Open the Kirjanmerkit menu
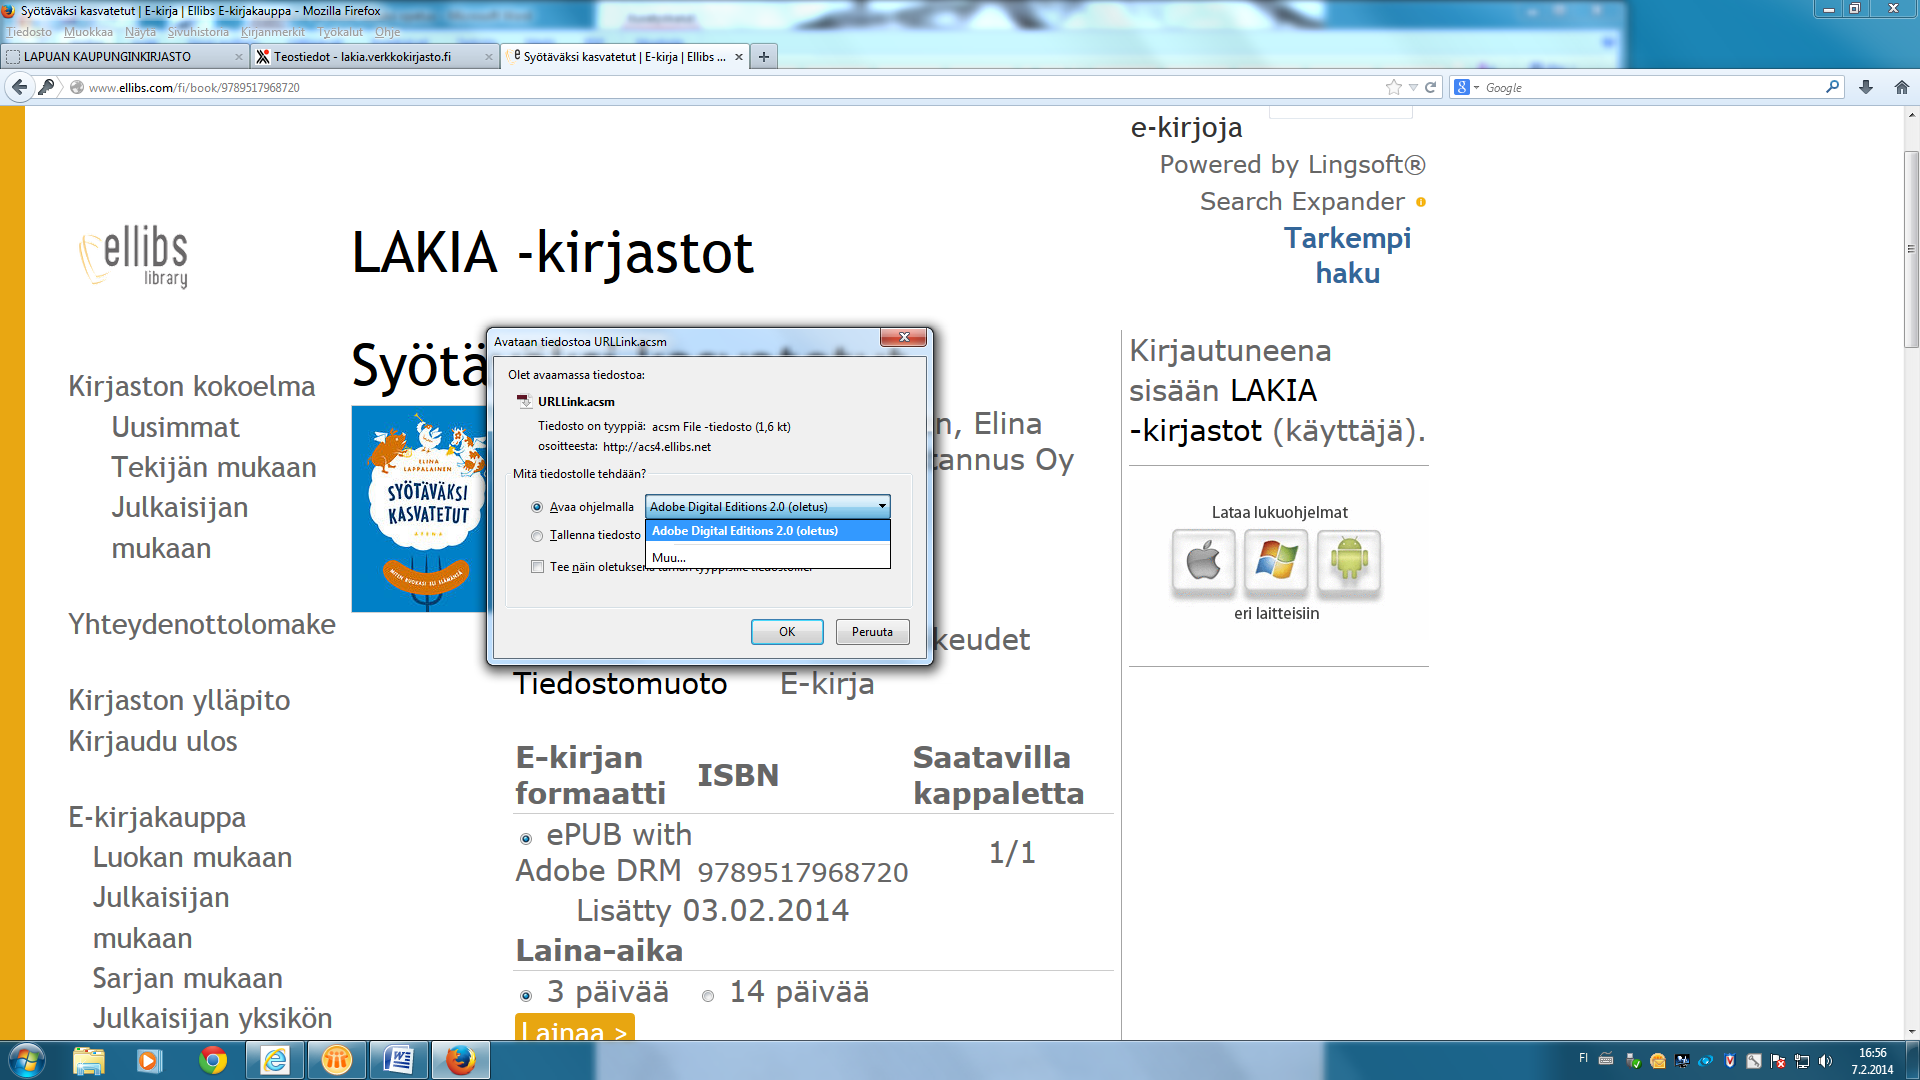 272,32
